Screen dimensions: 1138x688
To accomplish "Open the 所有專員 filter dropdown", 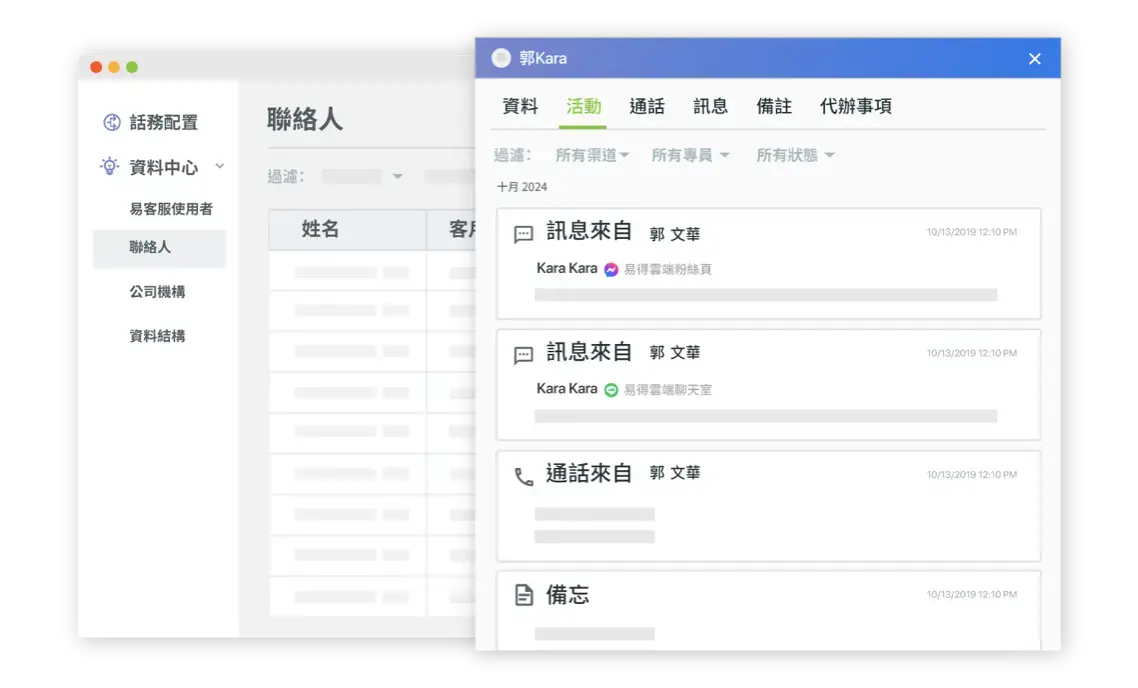I will point(690,155).
